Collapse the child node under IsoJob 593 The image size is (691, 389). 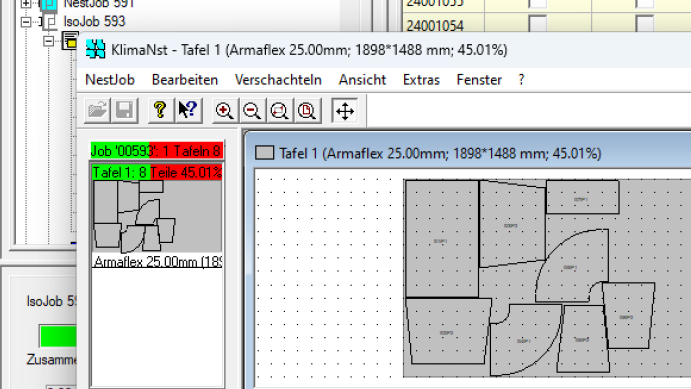pos(48,41)
